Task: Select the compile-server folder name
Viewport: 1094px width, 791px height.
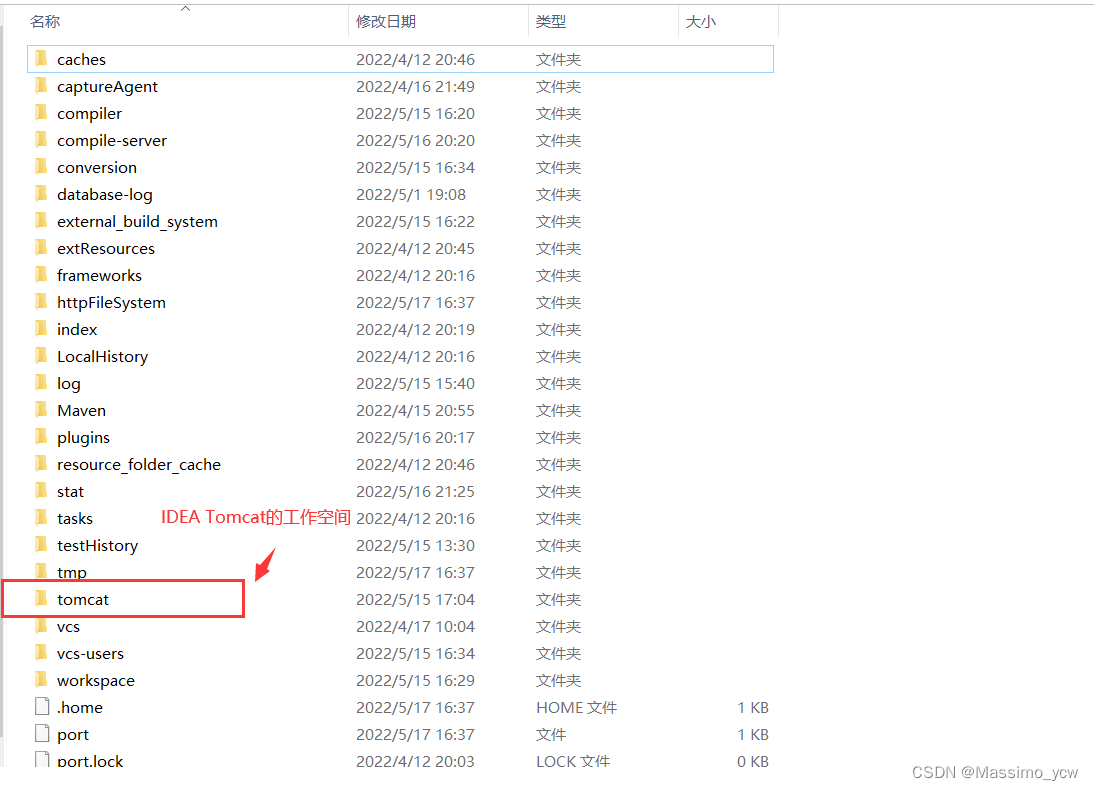Action: tap(112, 141)
